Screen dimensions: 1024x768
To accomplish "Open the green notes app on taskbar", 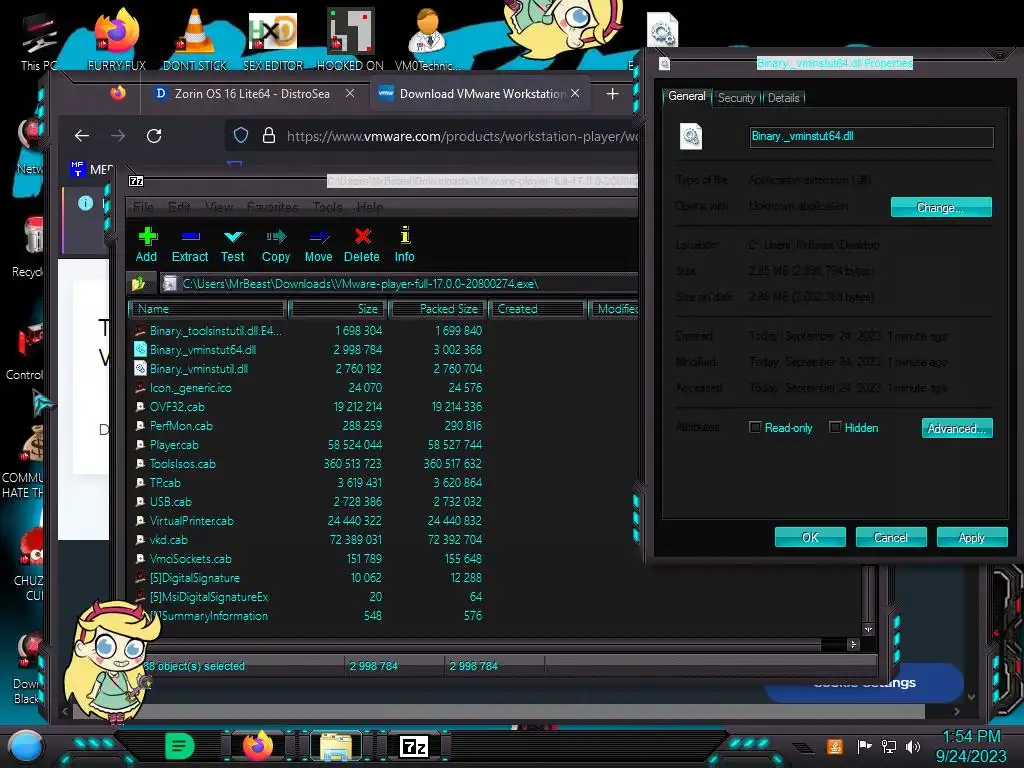I will point(180,746).
